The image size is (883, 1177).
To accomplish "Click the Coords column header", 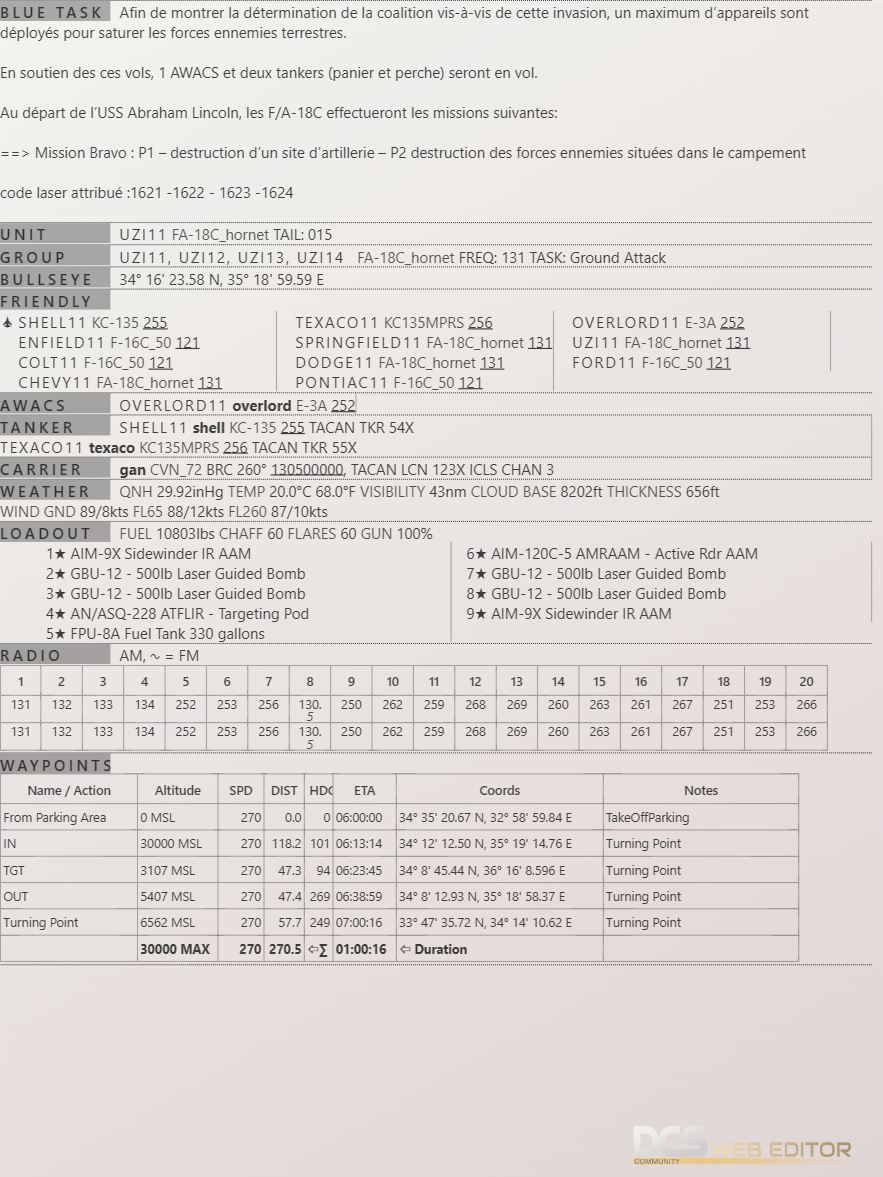I will [500, 790].
